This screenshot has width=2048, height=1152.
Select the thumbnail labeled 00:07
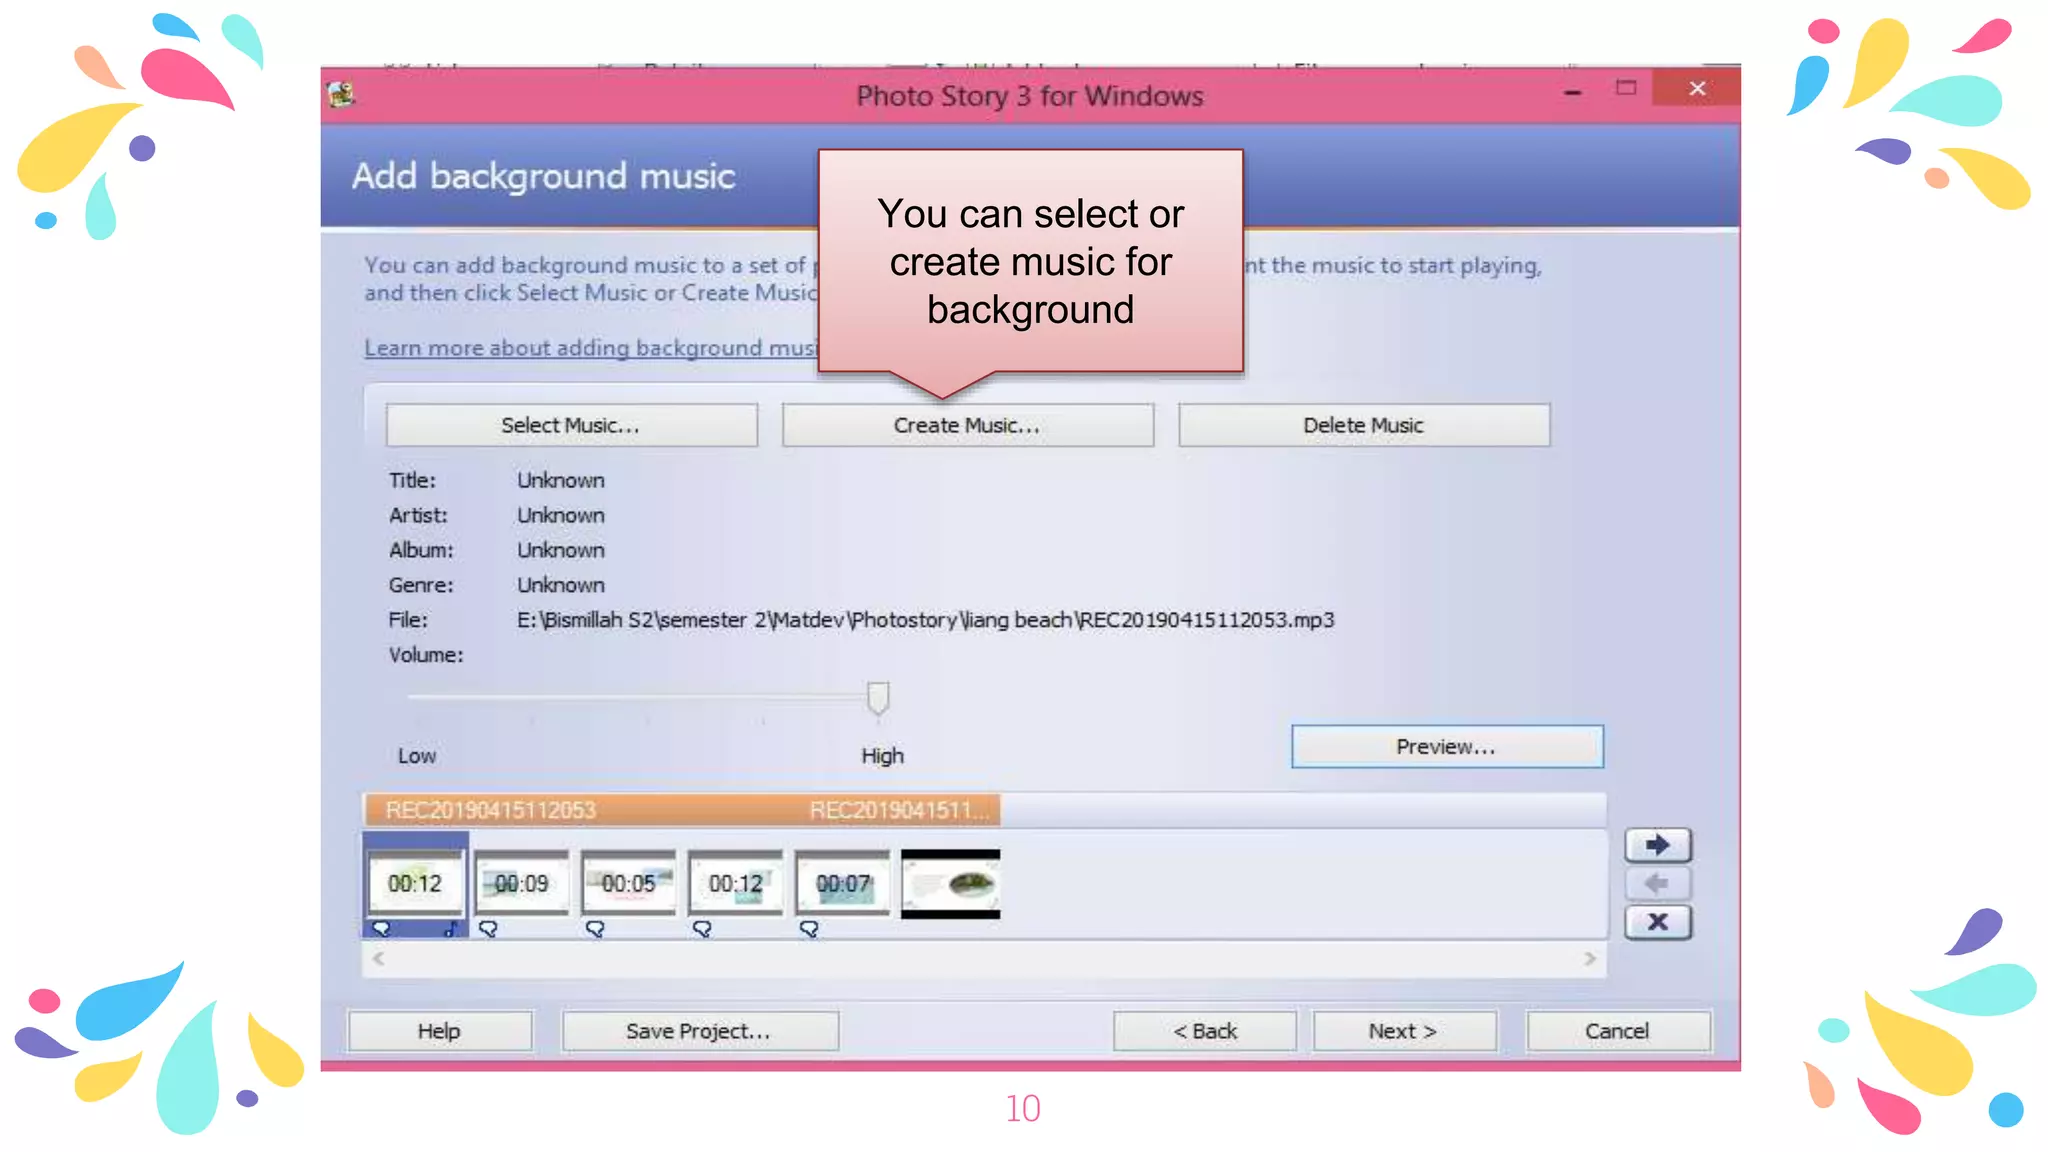pyautogui.click(x=843, y=883)
